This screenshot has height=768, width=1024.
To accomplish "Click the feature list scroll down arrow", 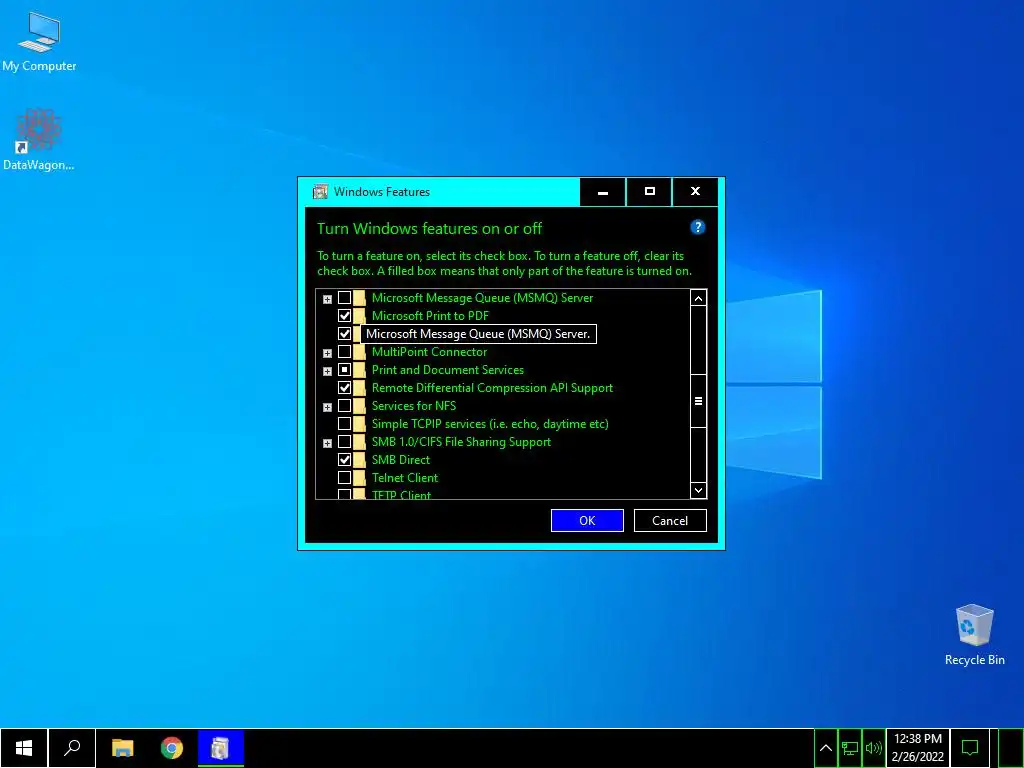I will coord(698,490).
